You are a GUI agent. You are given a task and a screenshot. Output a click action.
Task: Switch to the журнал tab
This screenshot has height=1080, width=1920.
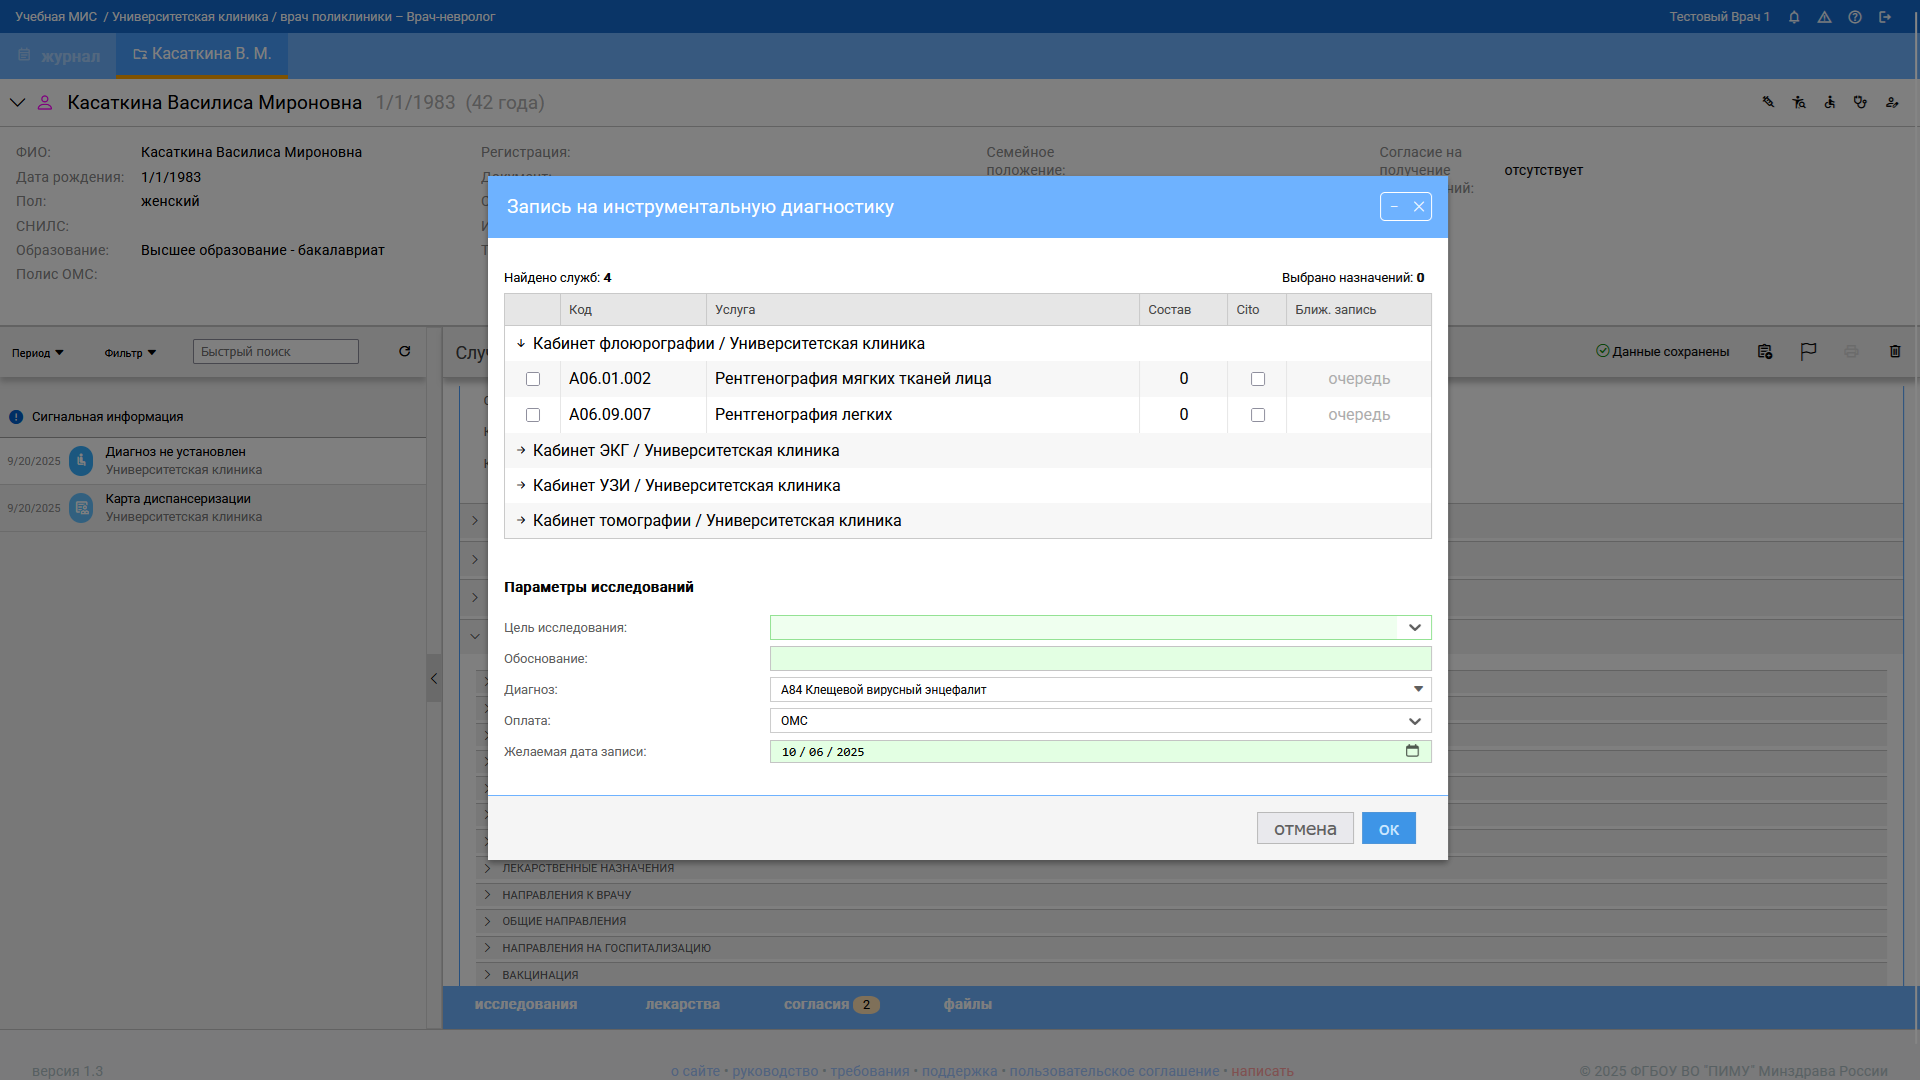[60, 56]
